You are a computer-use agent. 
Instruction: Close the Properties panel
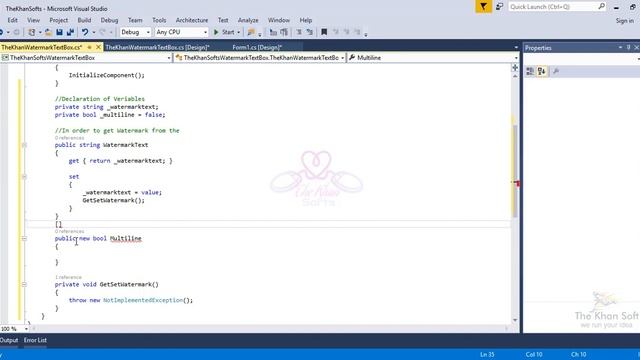636,48
